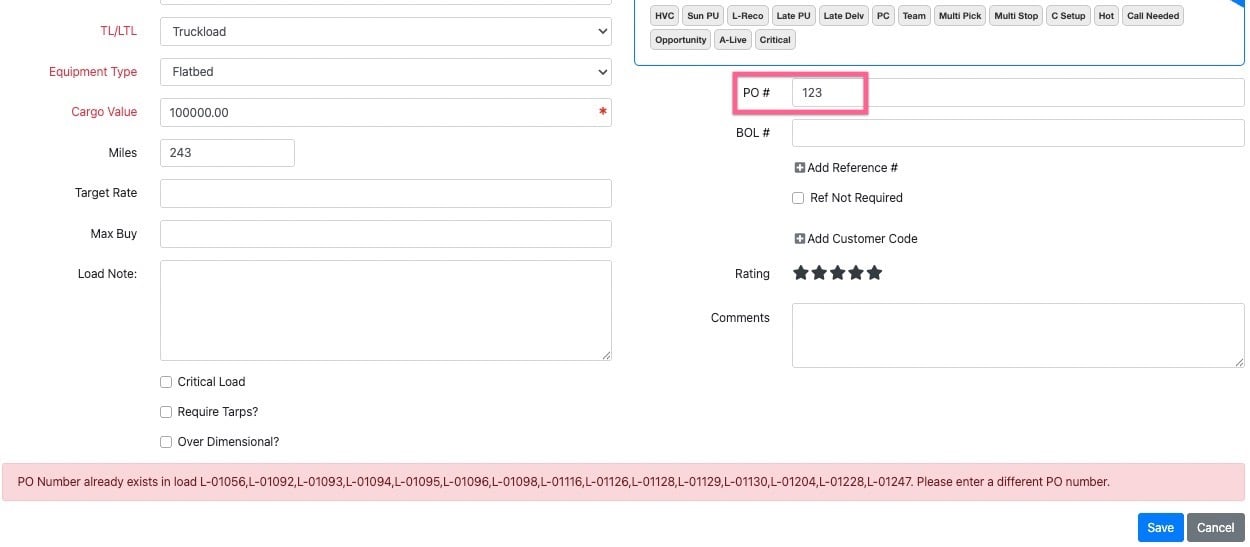Set rating to four stars
The width and height of the screenshot is (1250, 547).
point(856,273)
